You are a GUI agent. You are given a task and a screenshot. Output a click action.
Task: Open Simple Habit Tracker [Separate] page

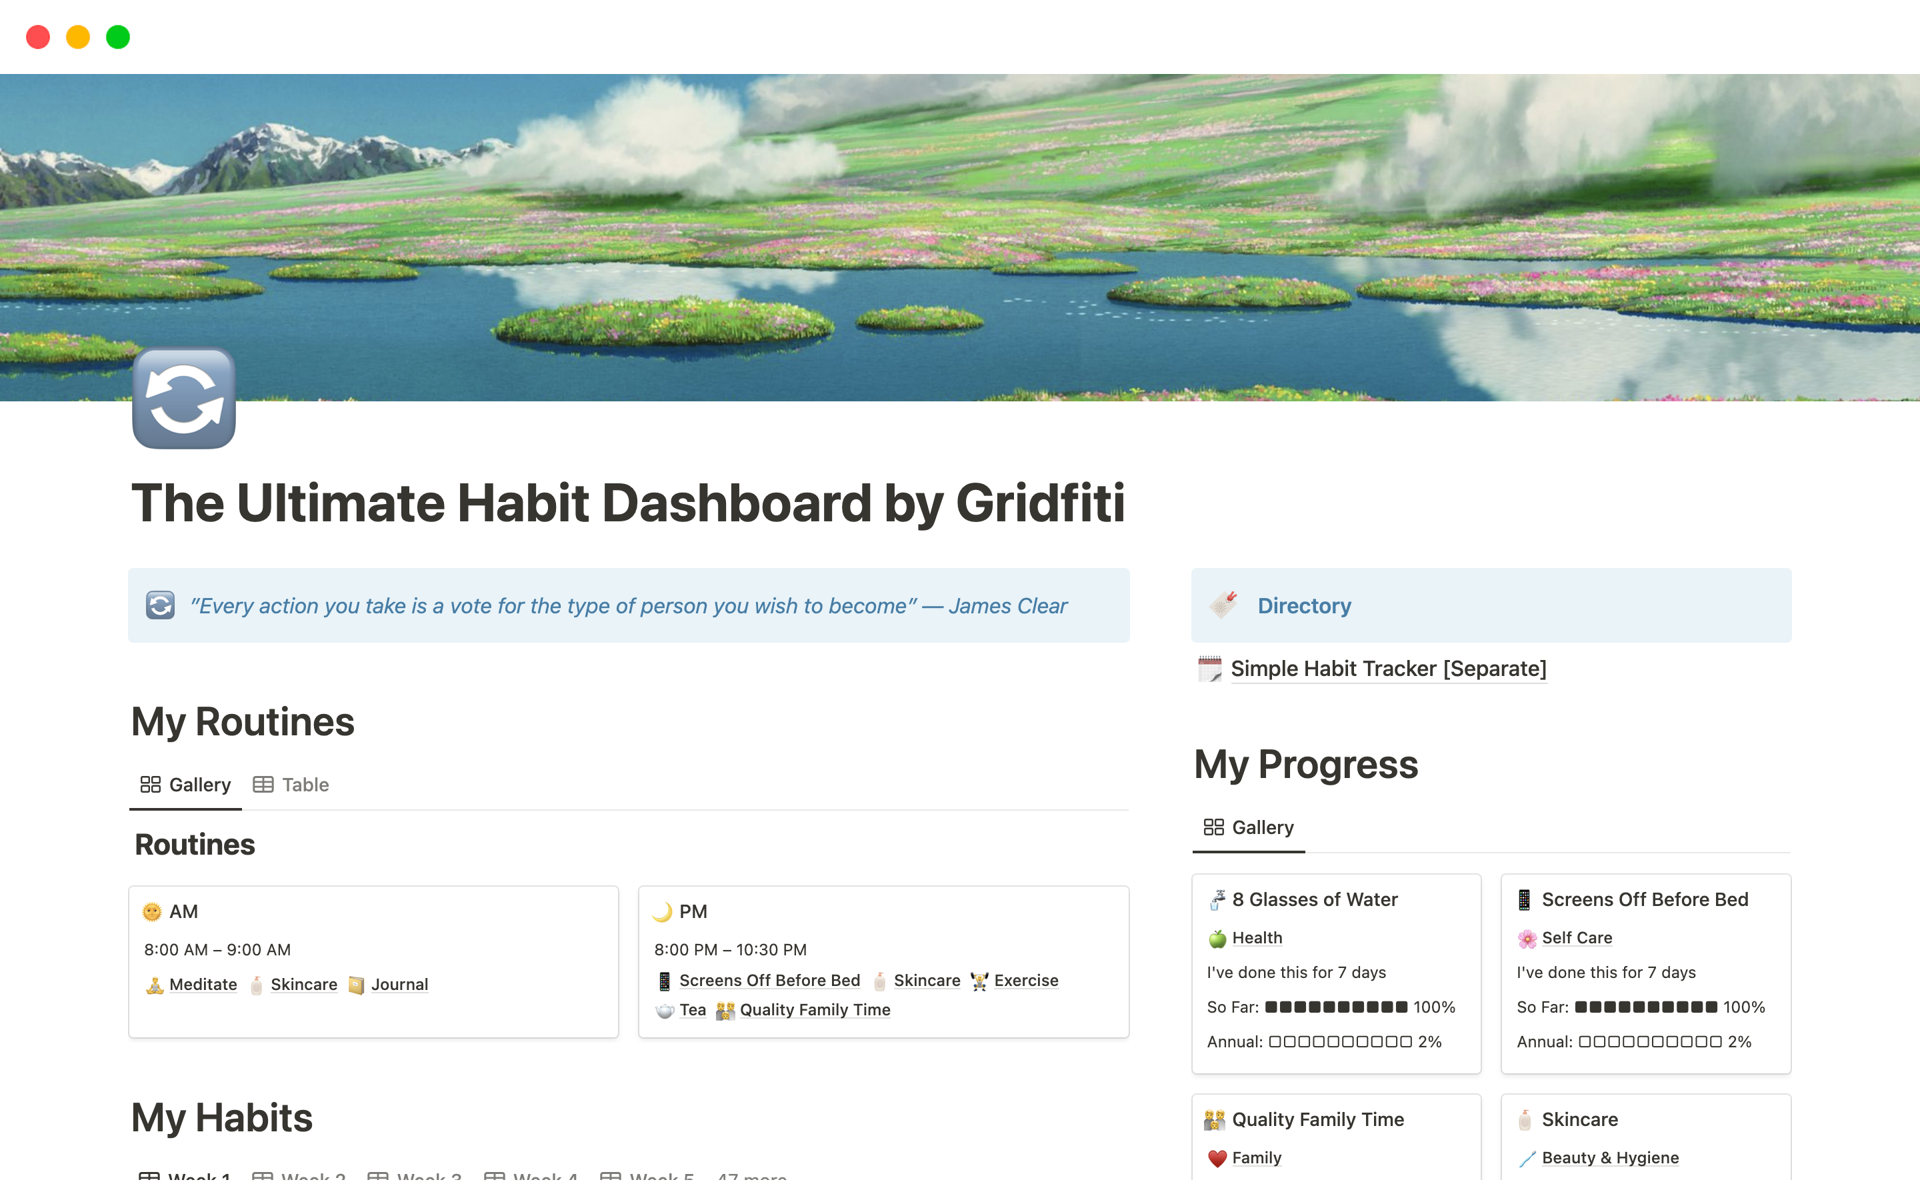1388,669
